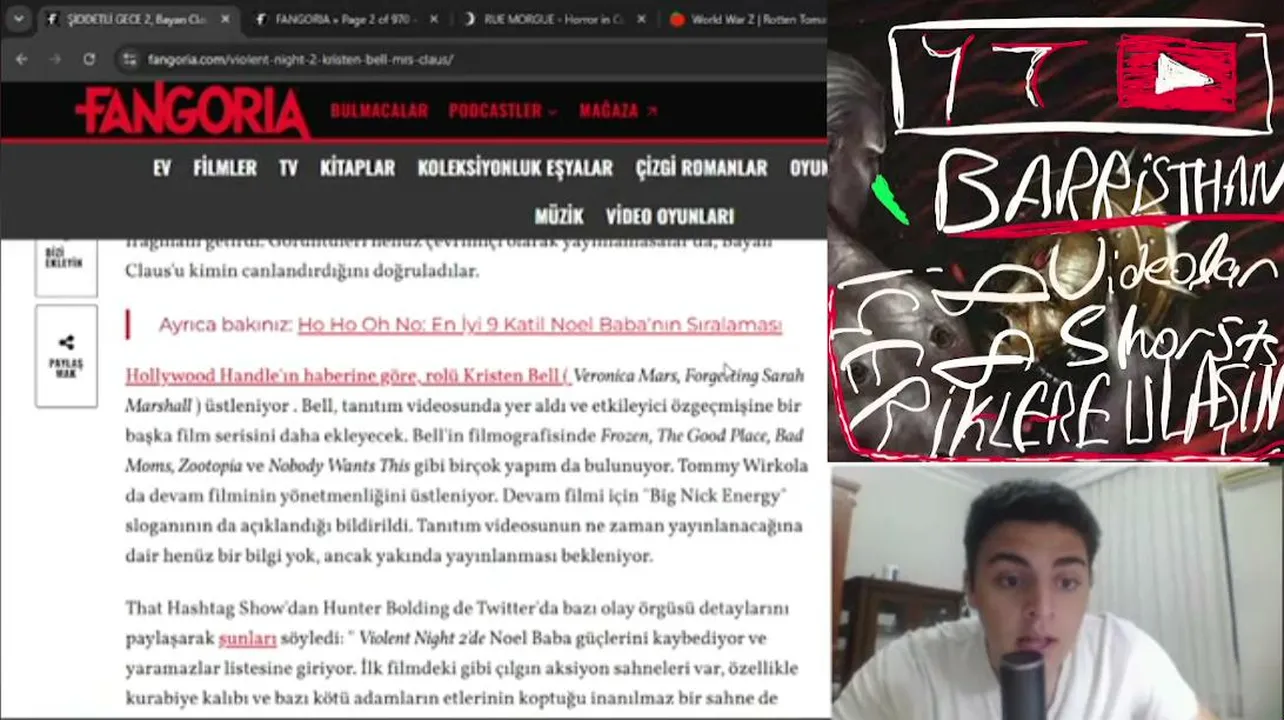Open the MÜZİK section
Screen dimensions: 1284x720
click(559, 216)
